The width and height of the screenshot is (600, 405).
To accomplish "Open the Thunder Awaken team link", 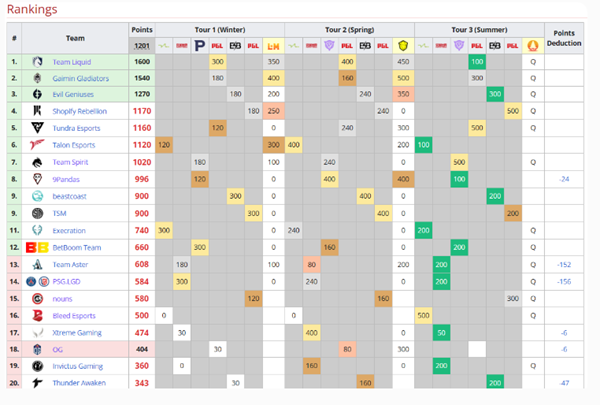I will click(x=78, y=383).
